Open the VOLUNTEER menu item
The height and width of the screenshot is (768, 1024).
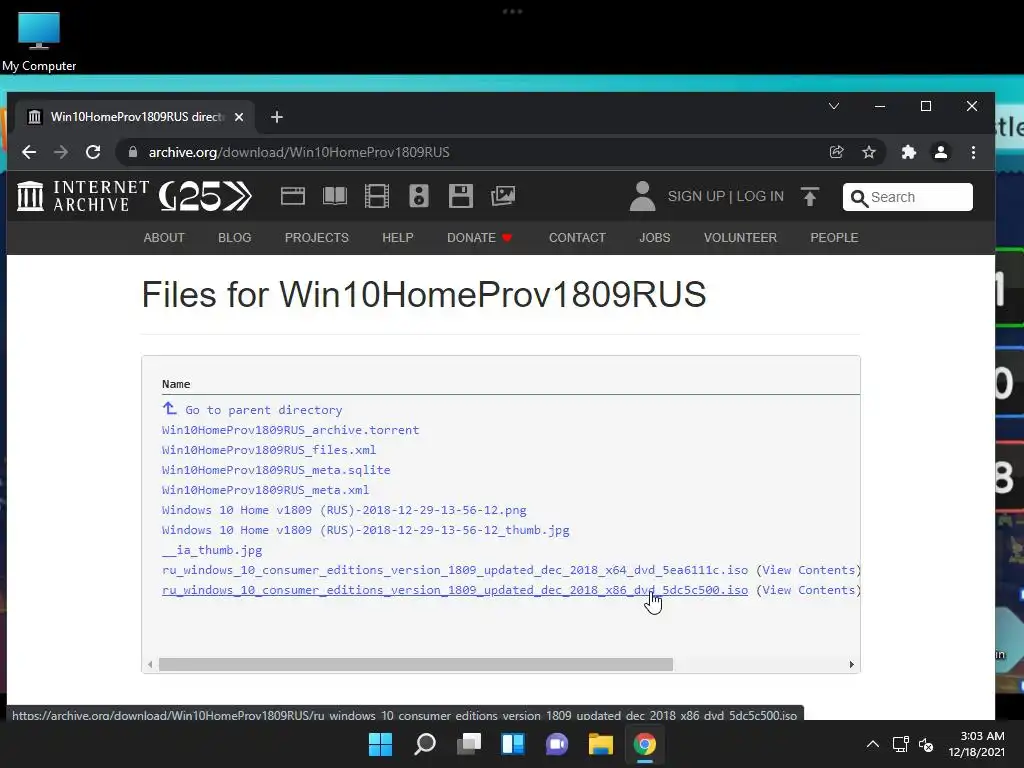[x=741, y=238]
